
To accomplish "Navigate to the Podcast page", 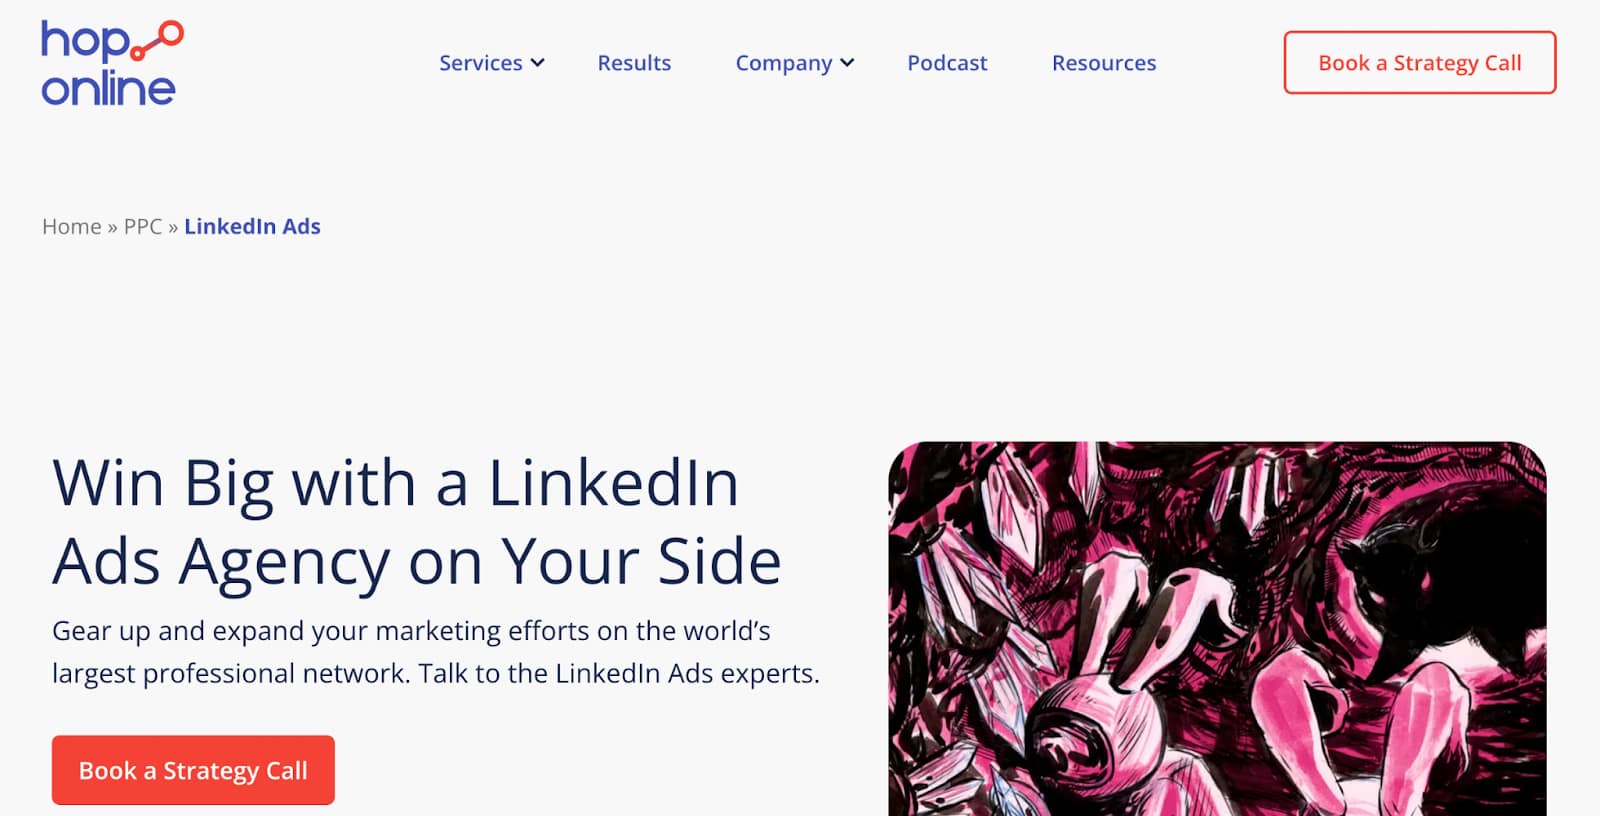I will click(x=947, y=63).
